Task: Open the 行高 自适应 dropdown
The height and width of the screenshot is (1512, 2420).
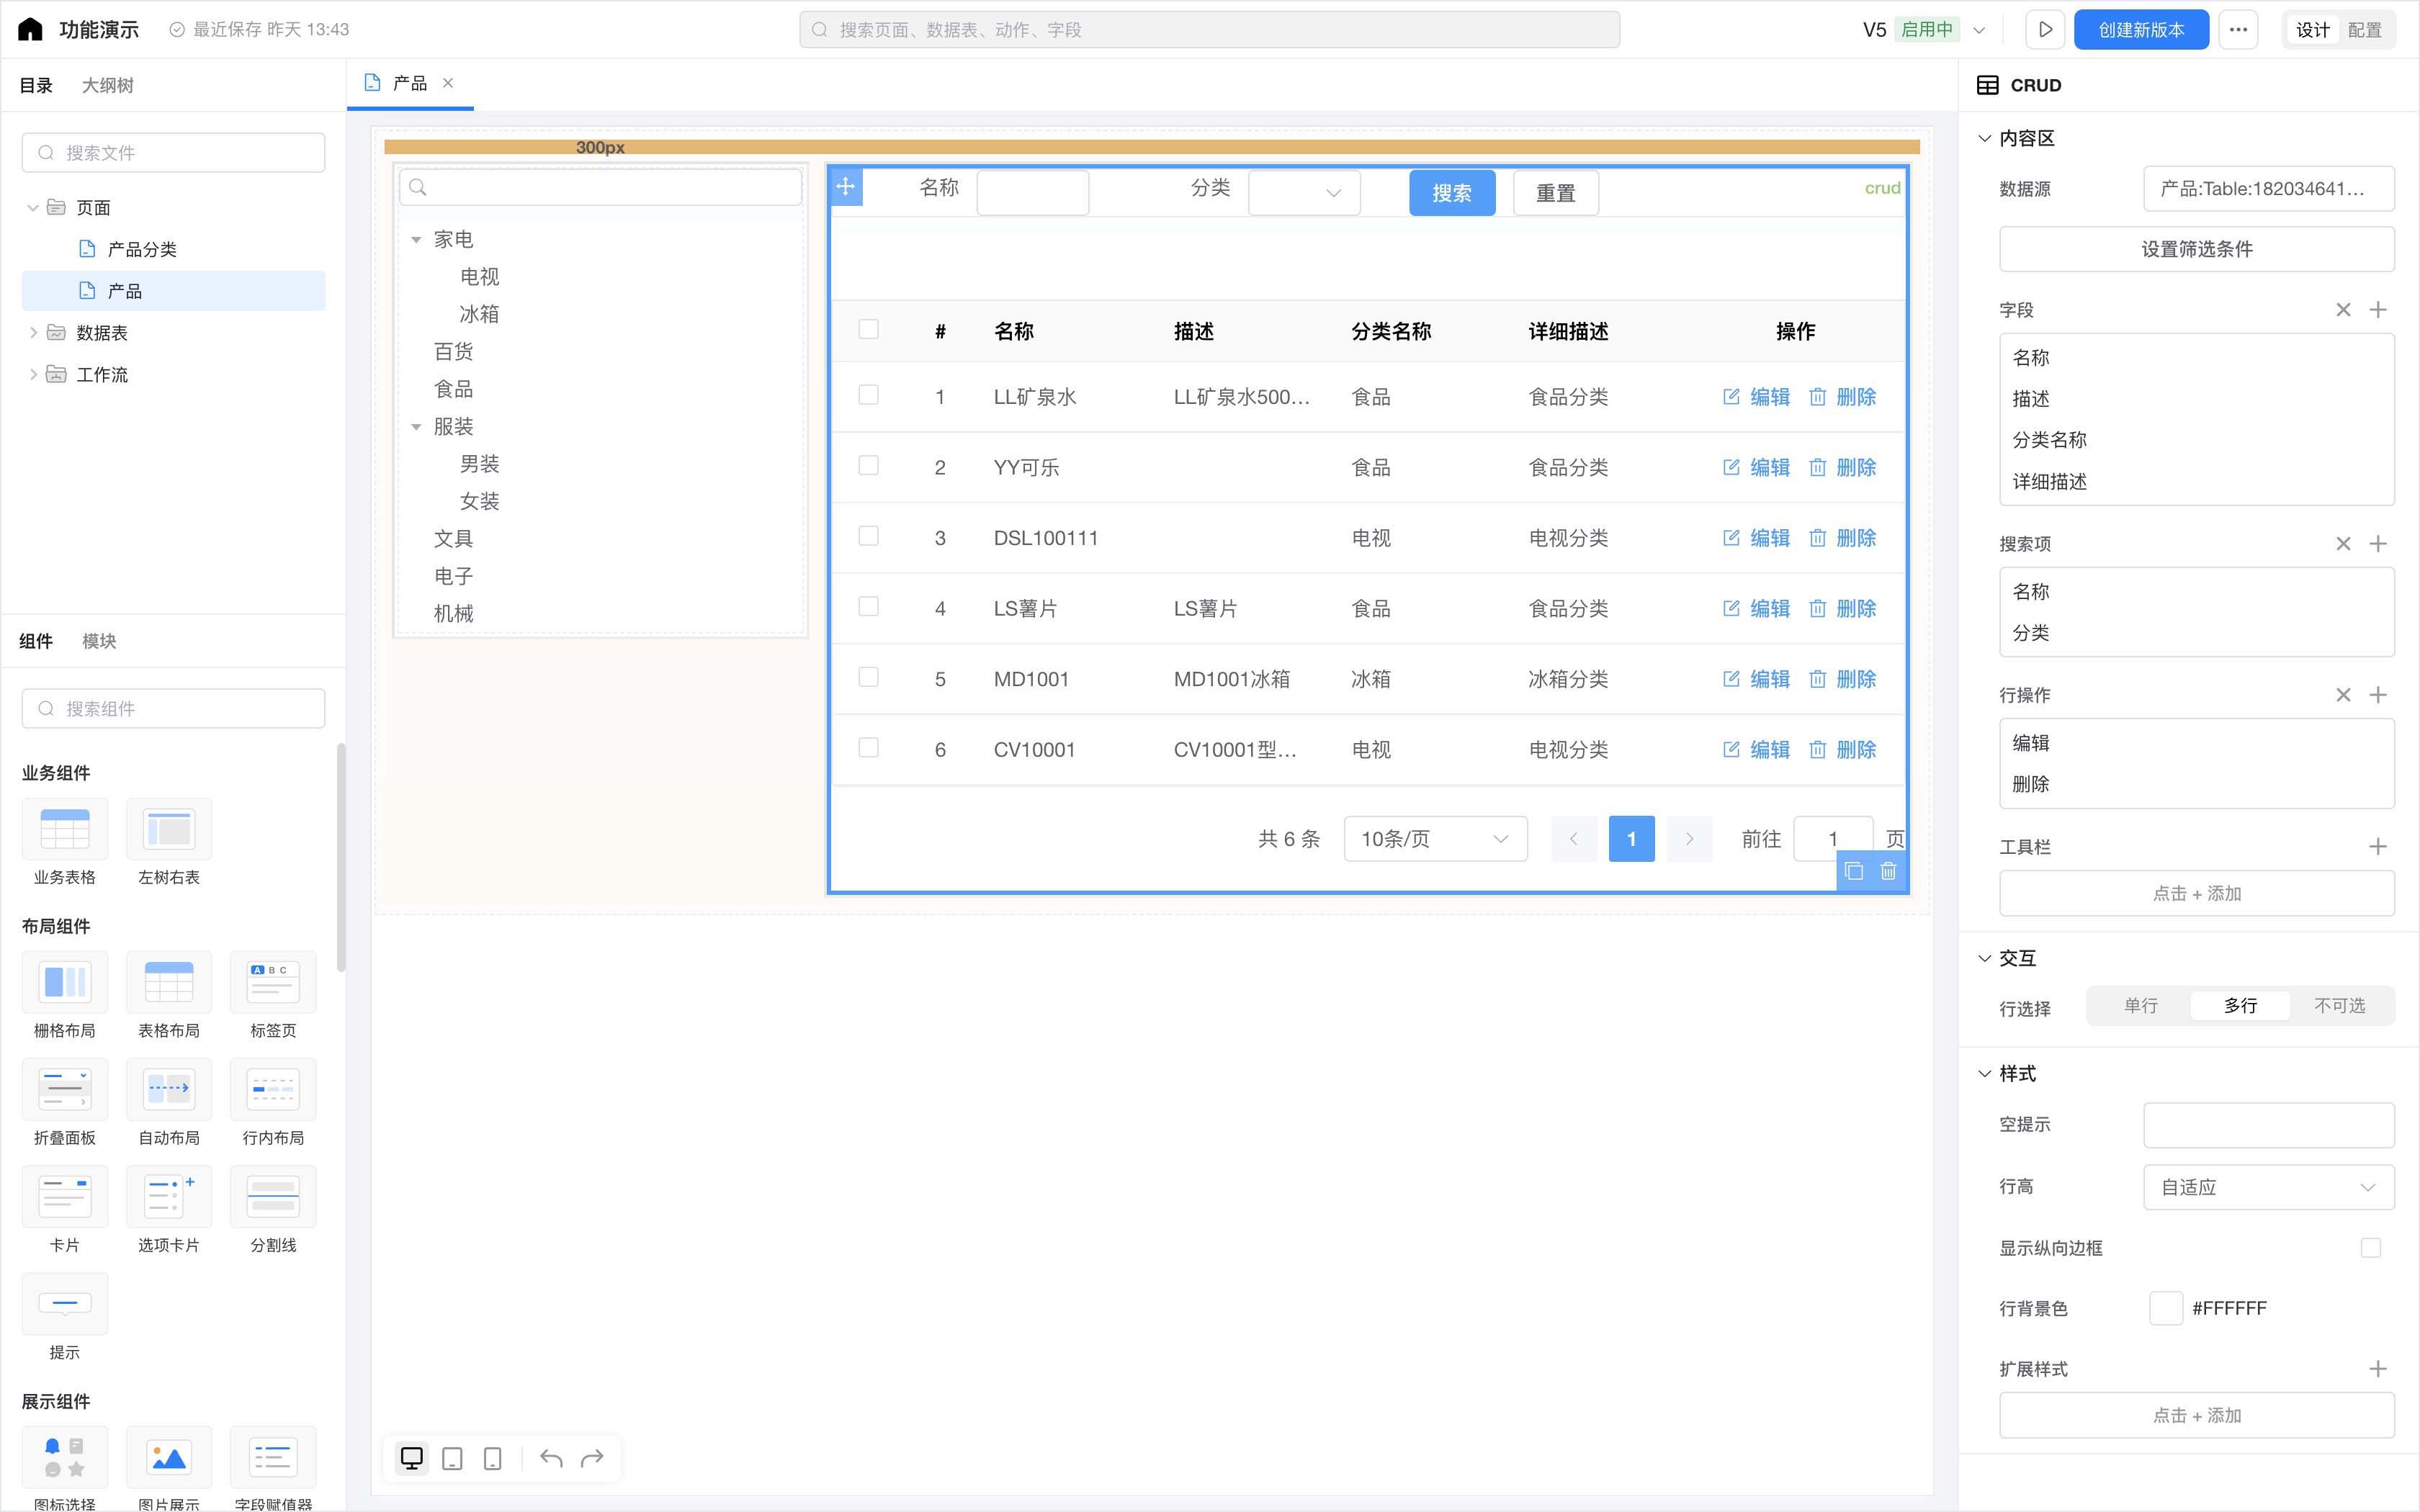Action: [x=2268, y=1187]
